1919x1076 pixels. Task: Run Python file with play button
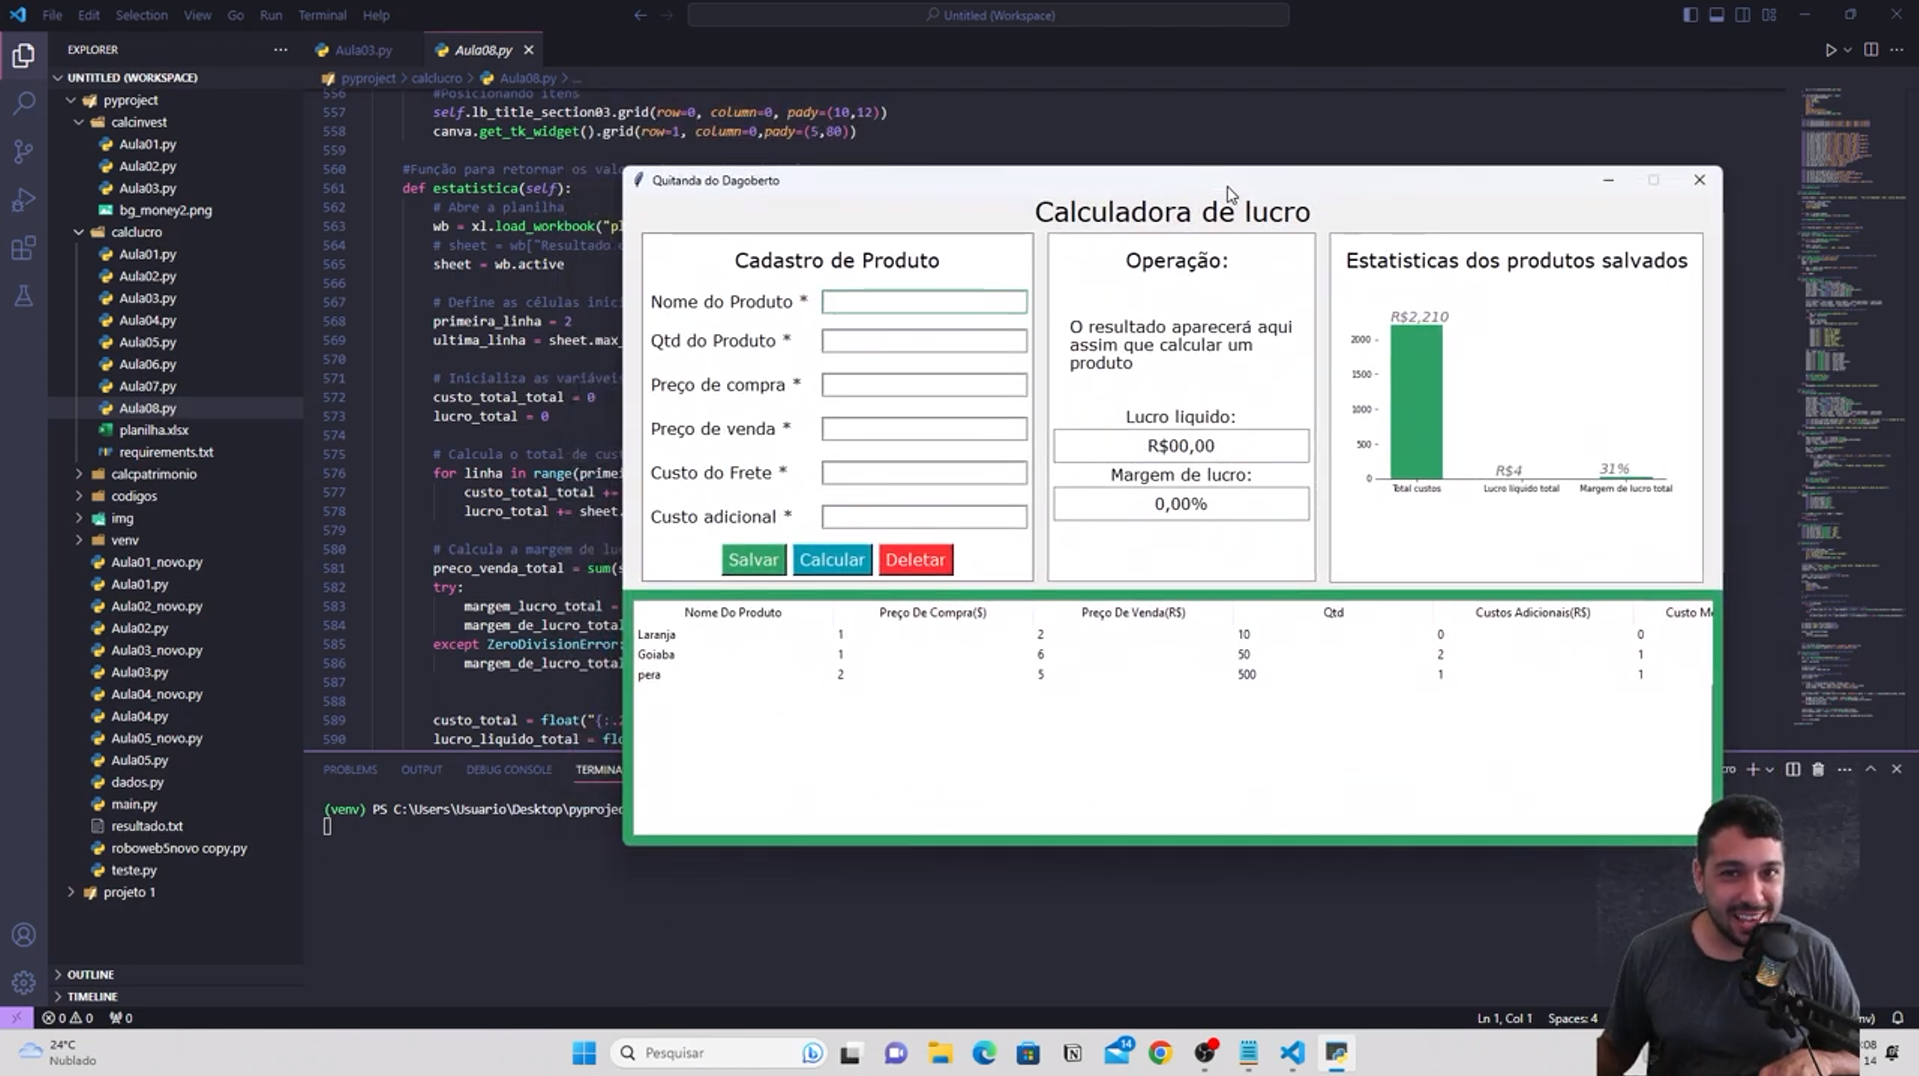1830,50
